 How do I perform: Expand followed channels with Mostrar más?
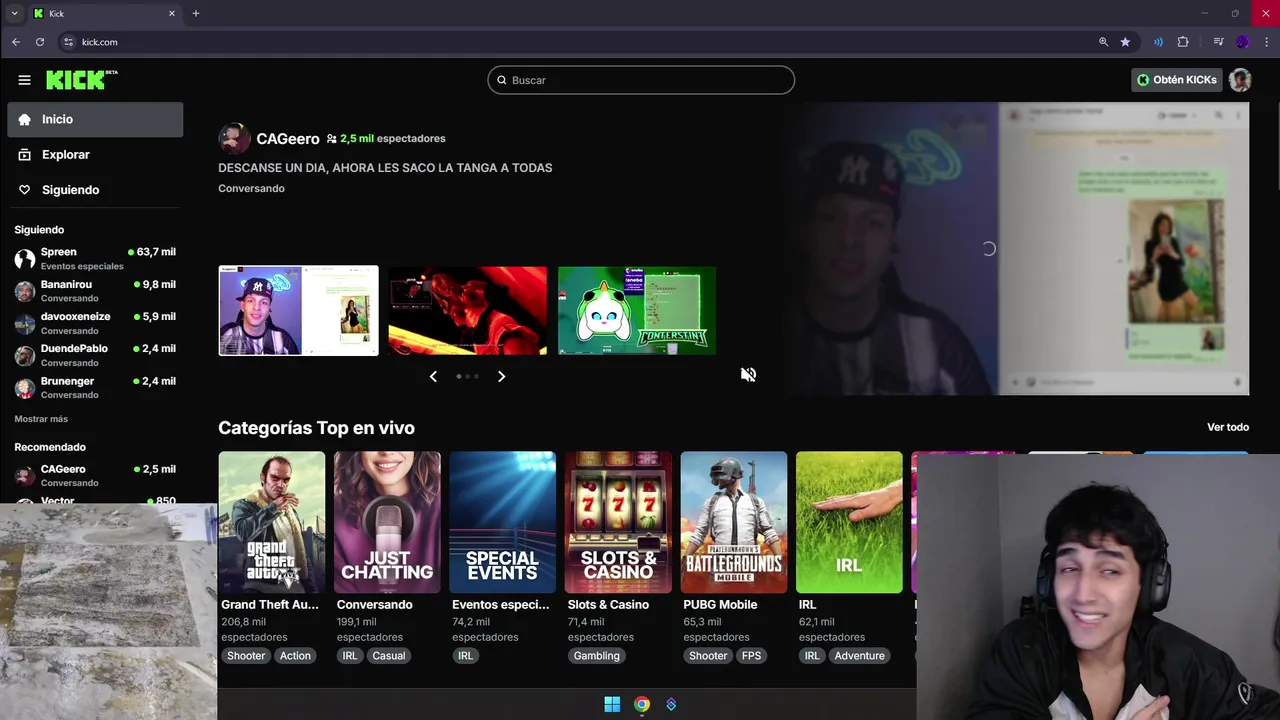pos(41,419)
